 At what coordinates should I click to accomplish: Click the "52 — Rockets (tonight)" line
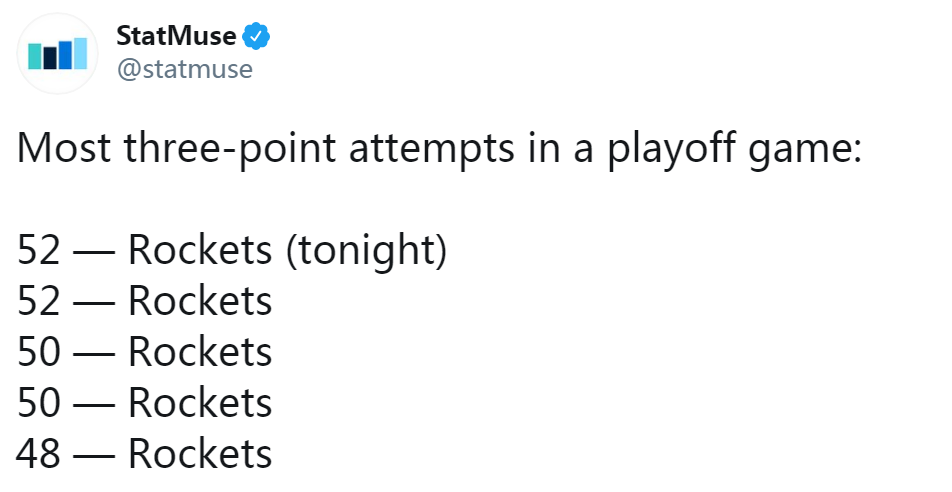click(x=232, y=250)
